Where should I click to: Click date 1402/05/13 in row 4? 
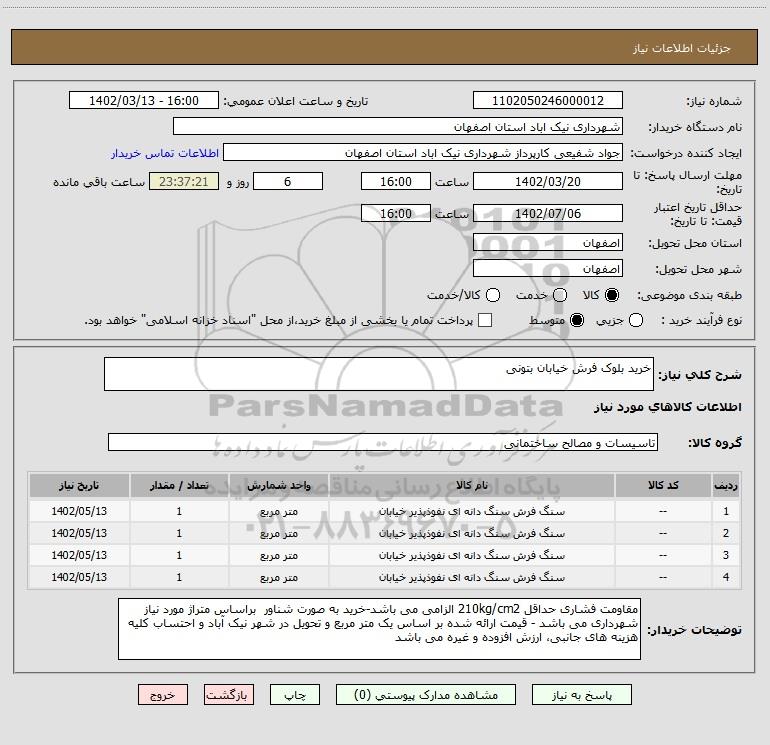(x=79, y=578)
